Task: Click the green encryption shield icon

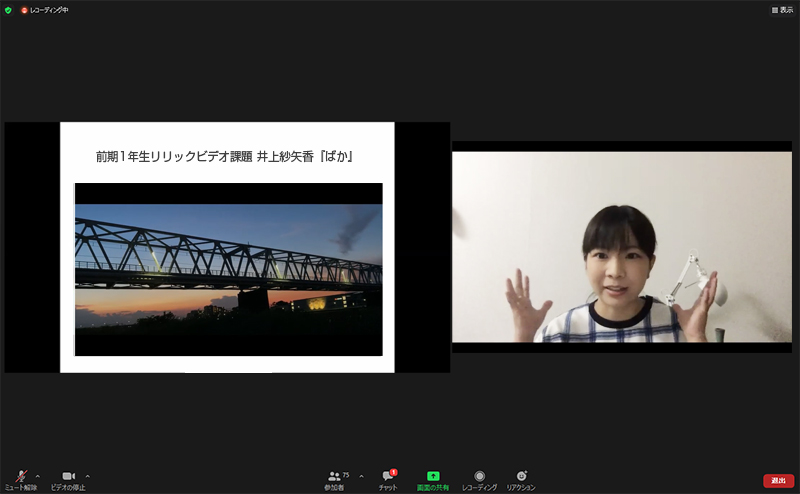Action: point(8,9)
